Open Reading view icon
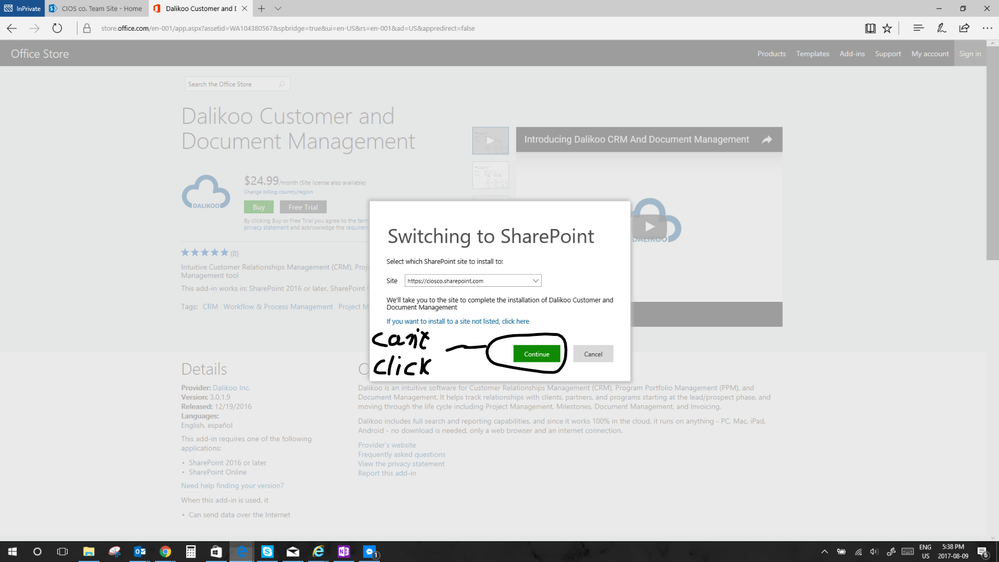The height and width of the screenshot is (562, 999). (870, 28)
